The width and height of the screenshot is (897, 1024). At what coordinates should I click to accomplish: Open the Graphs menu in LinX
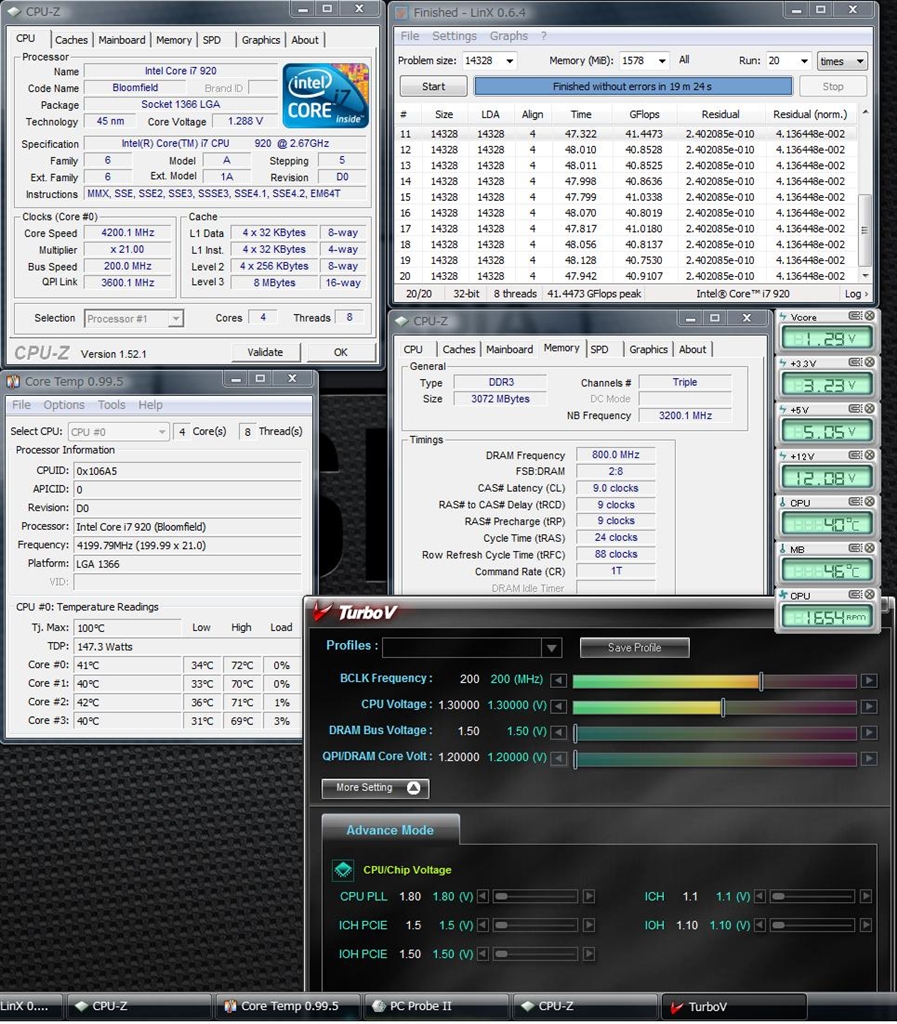pos(509,36)
